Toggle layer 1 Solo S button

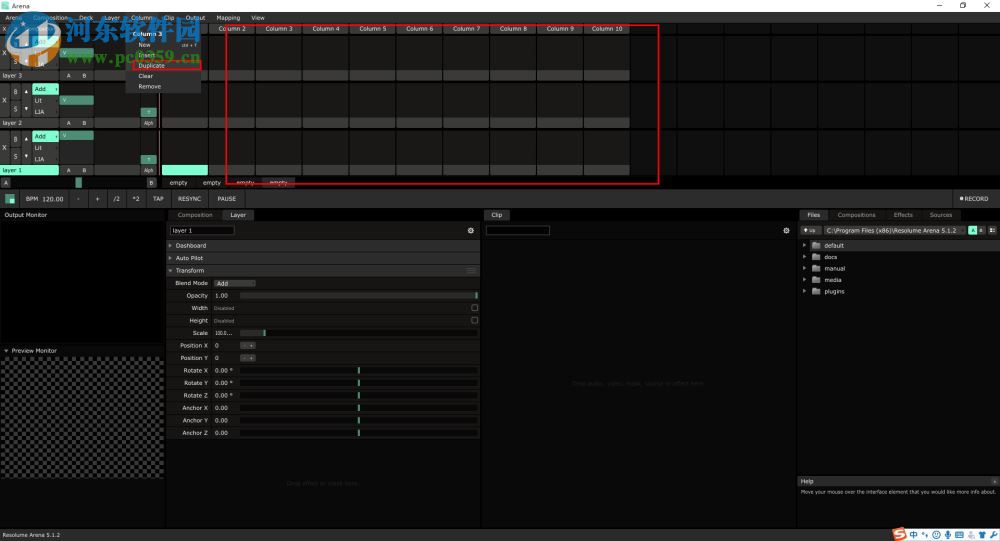[x=16, y=156]
